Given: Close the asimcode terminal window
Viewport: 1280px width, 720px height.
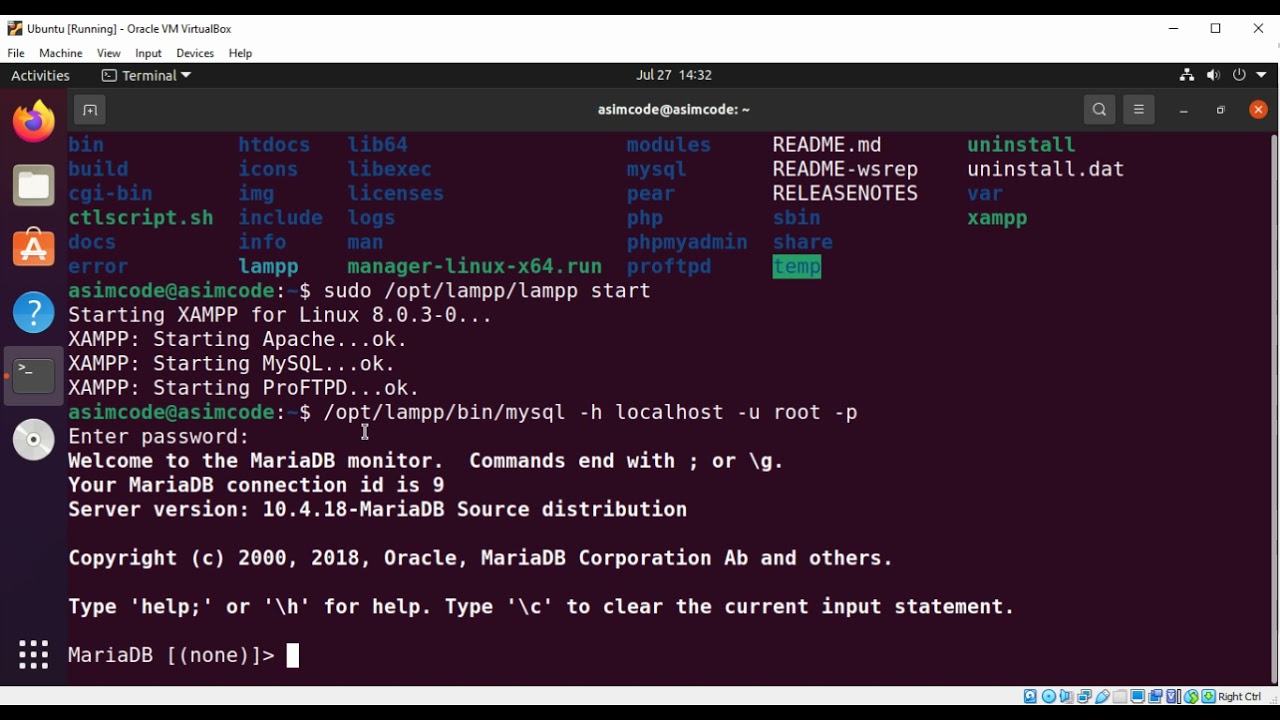Looking at the screenshot, I should click(x=1259, y=110).
